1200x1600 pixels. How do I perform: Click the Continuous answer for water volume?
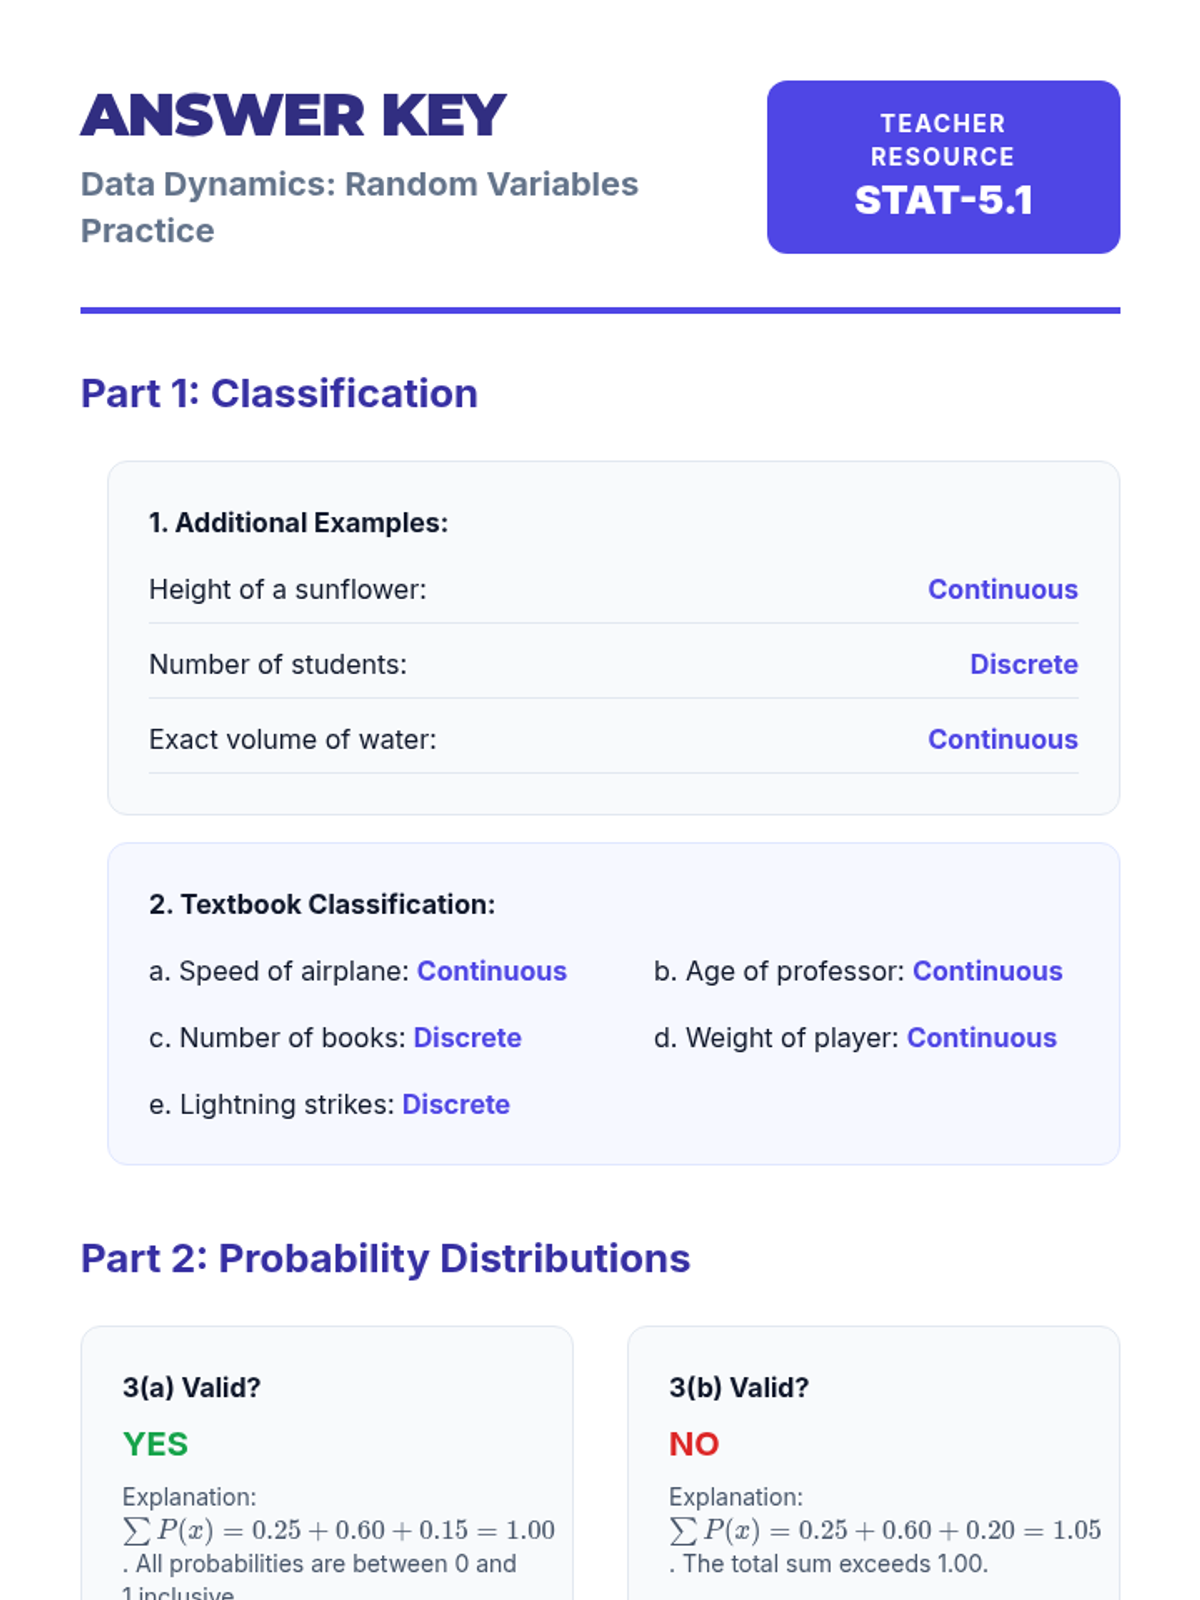[1002, 739]
